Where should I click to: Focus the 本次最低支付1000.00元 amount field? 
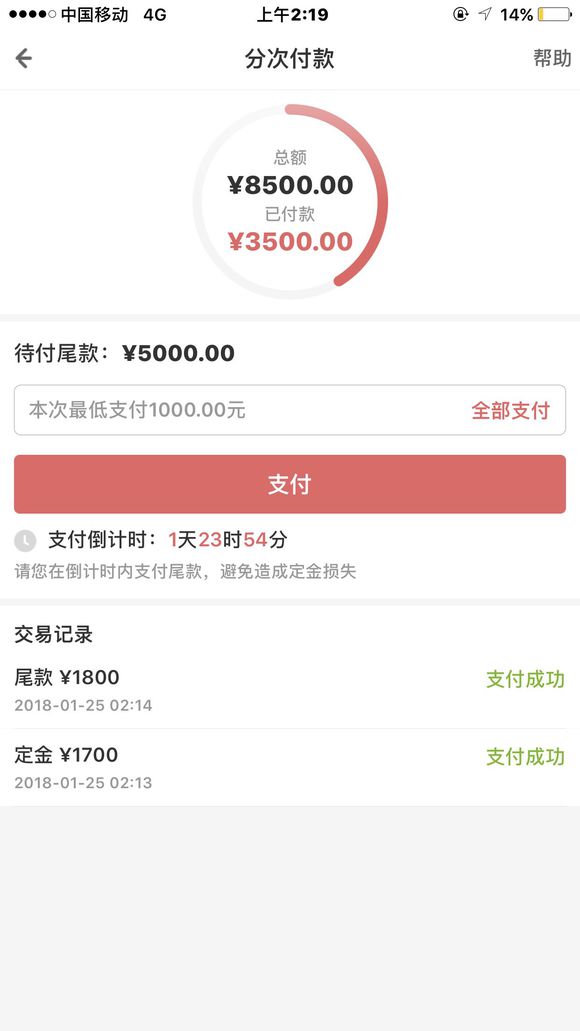tap(290, 410)
